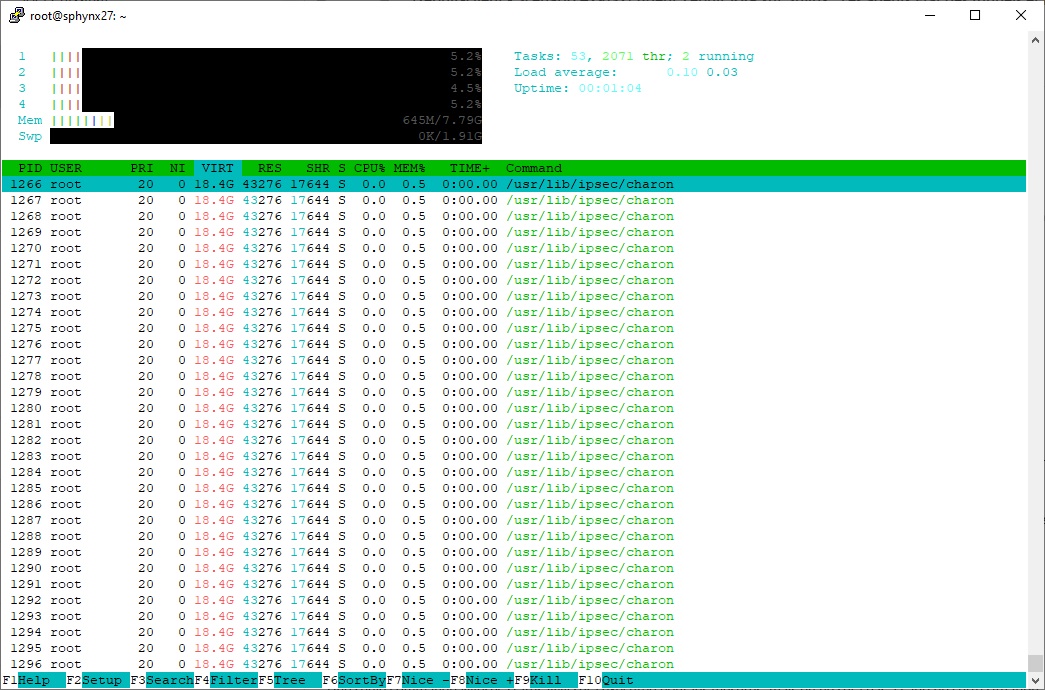Screen dimensions: 1045x690
Task: Click the PuTTY icon in title bar
Action: 17,15
